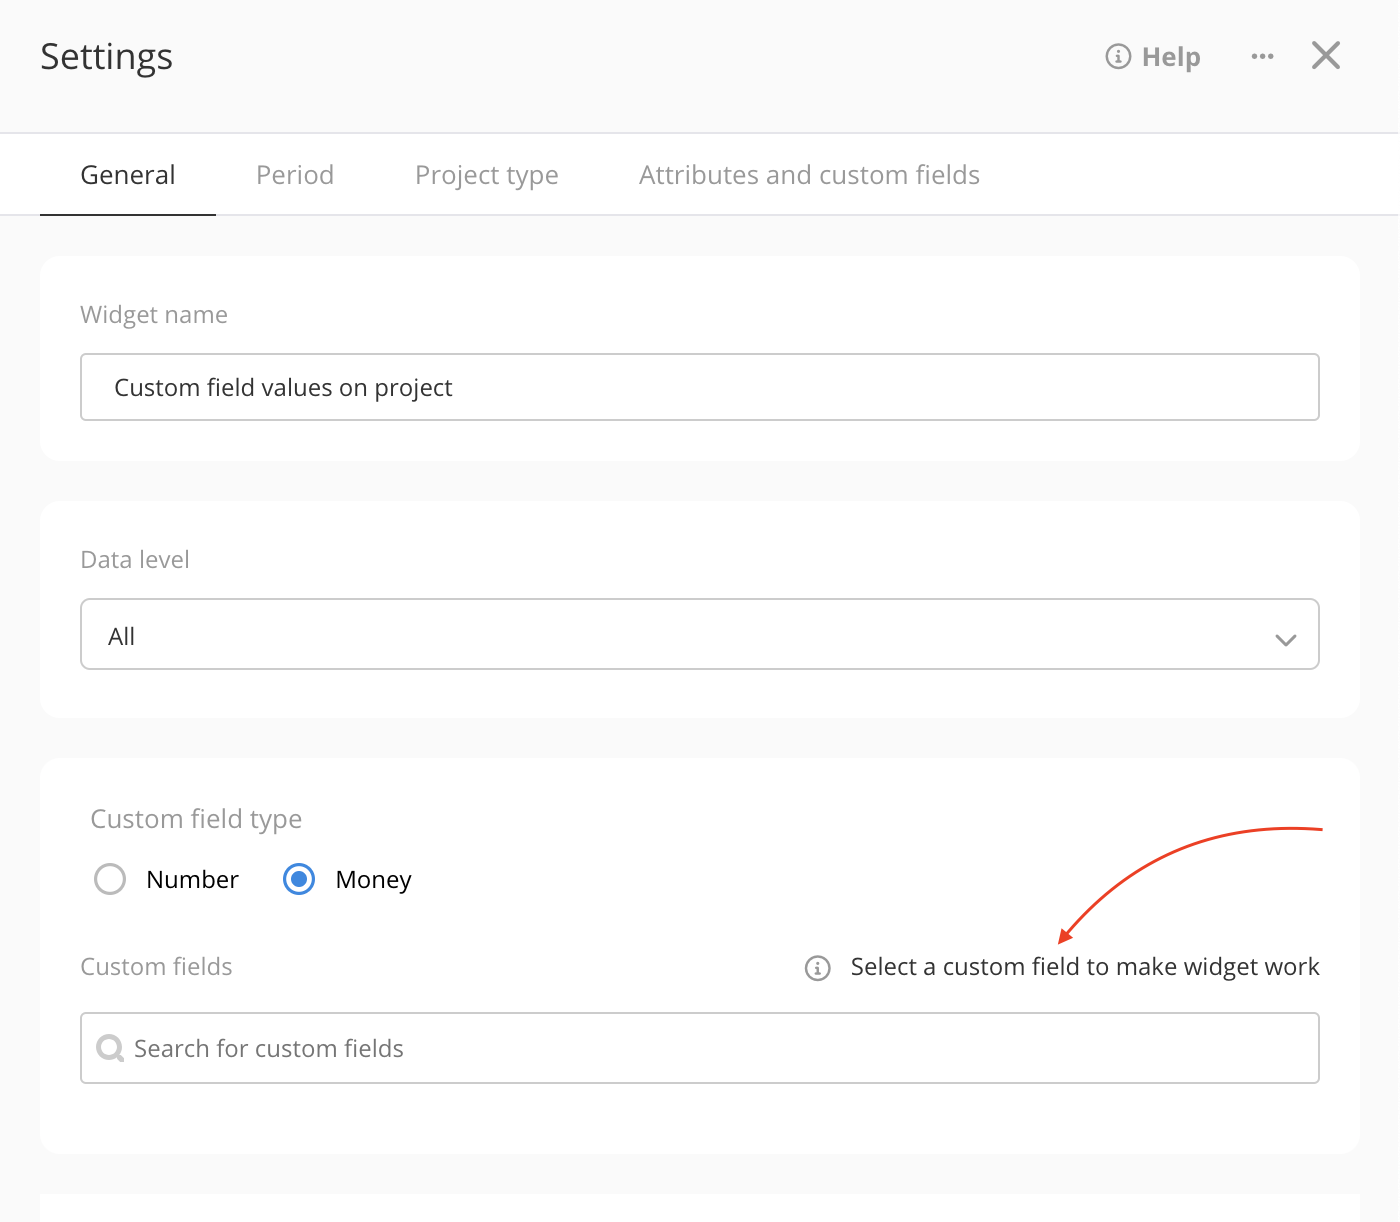Click the Money option label
Viewport: 1400px width, 1222px height.
click(373, 880)
